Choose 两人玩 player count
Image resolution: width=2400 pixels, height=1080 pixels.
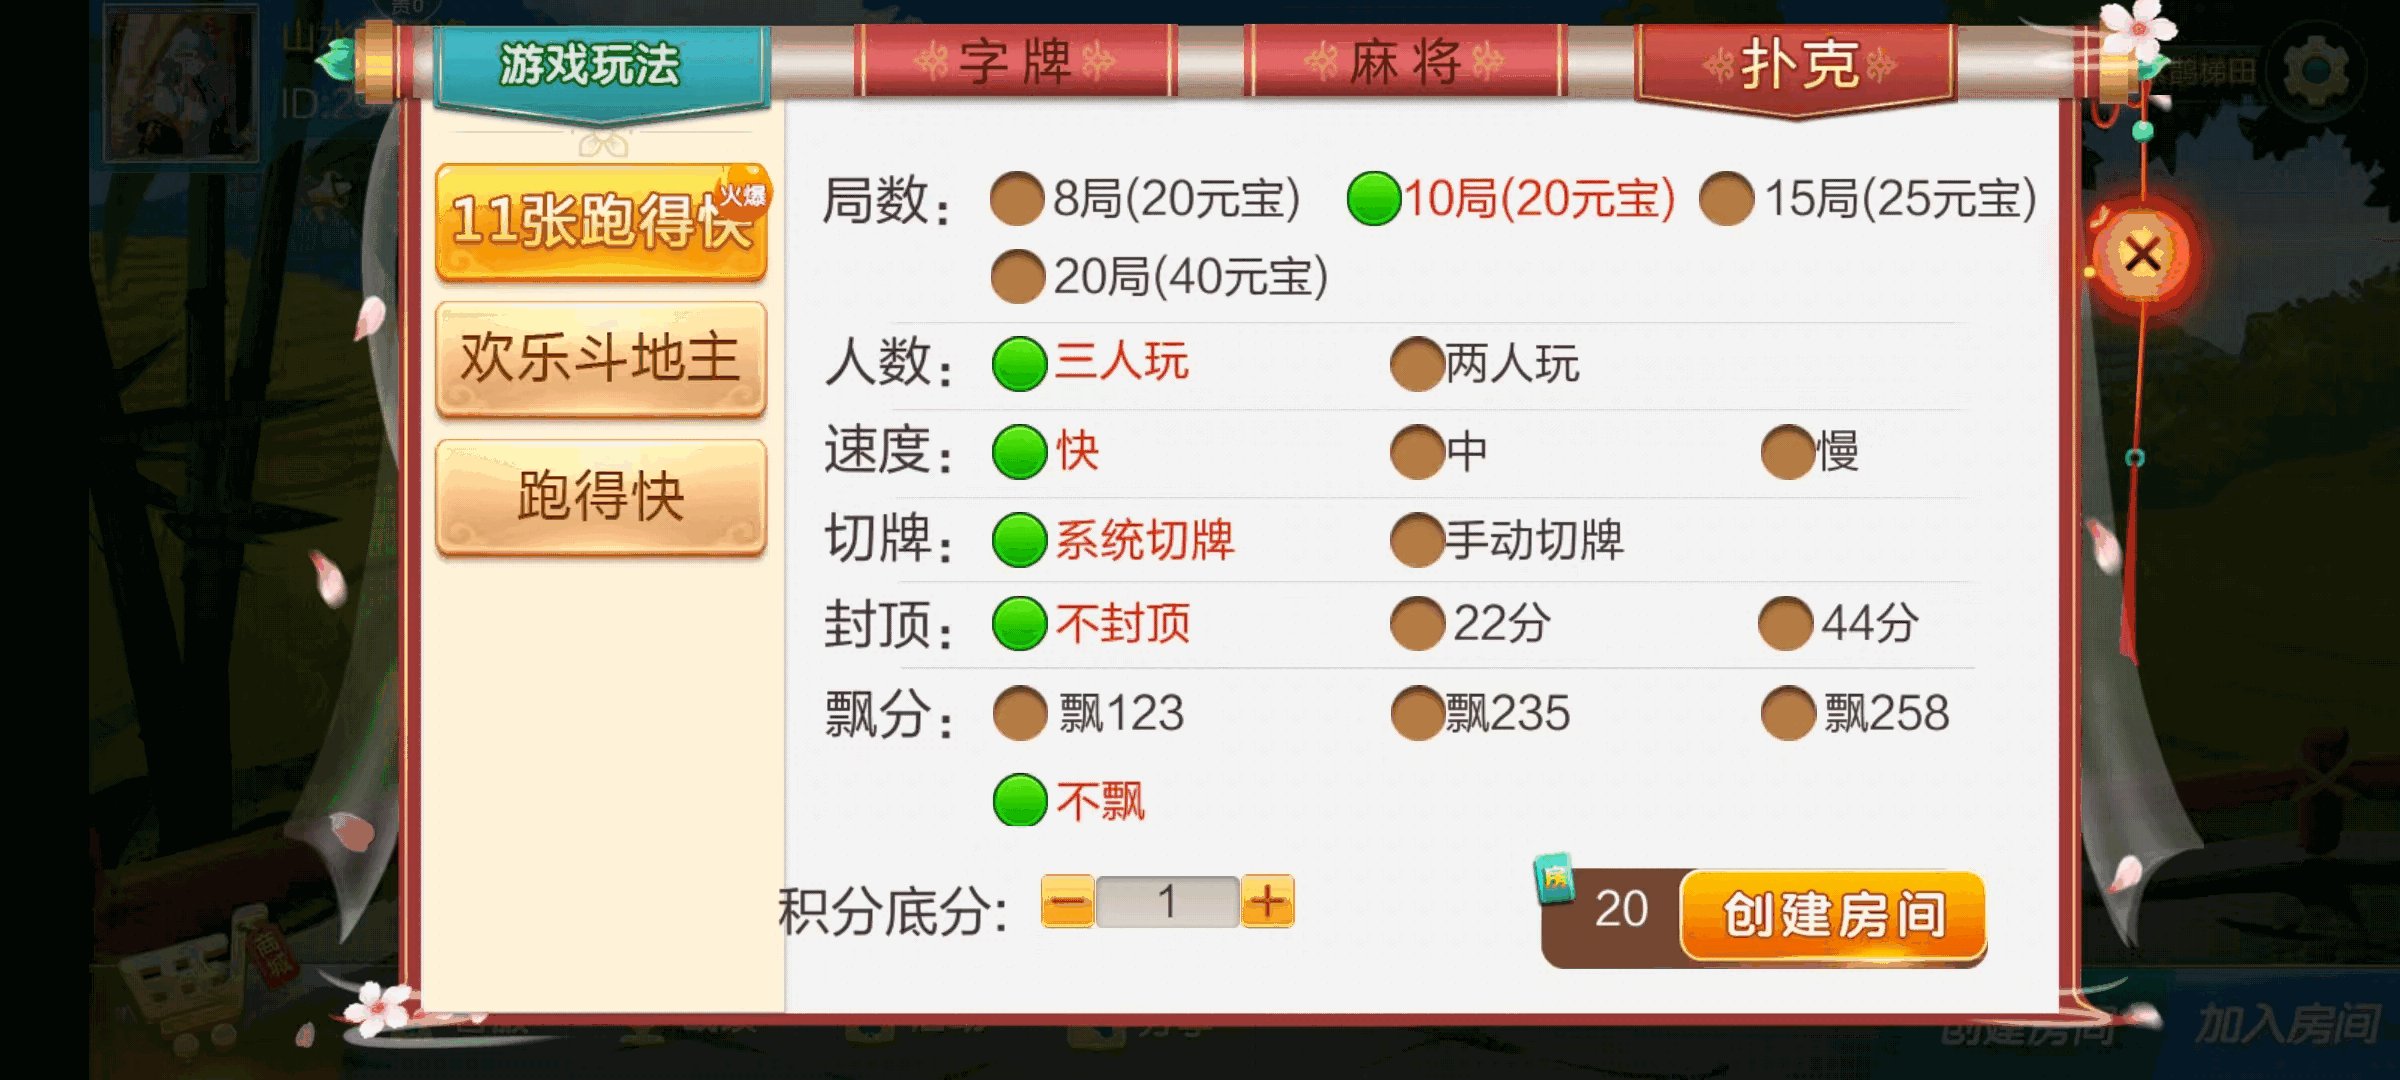pyautogui.click(x=1485, y=363)
